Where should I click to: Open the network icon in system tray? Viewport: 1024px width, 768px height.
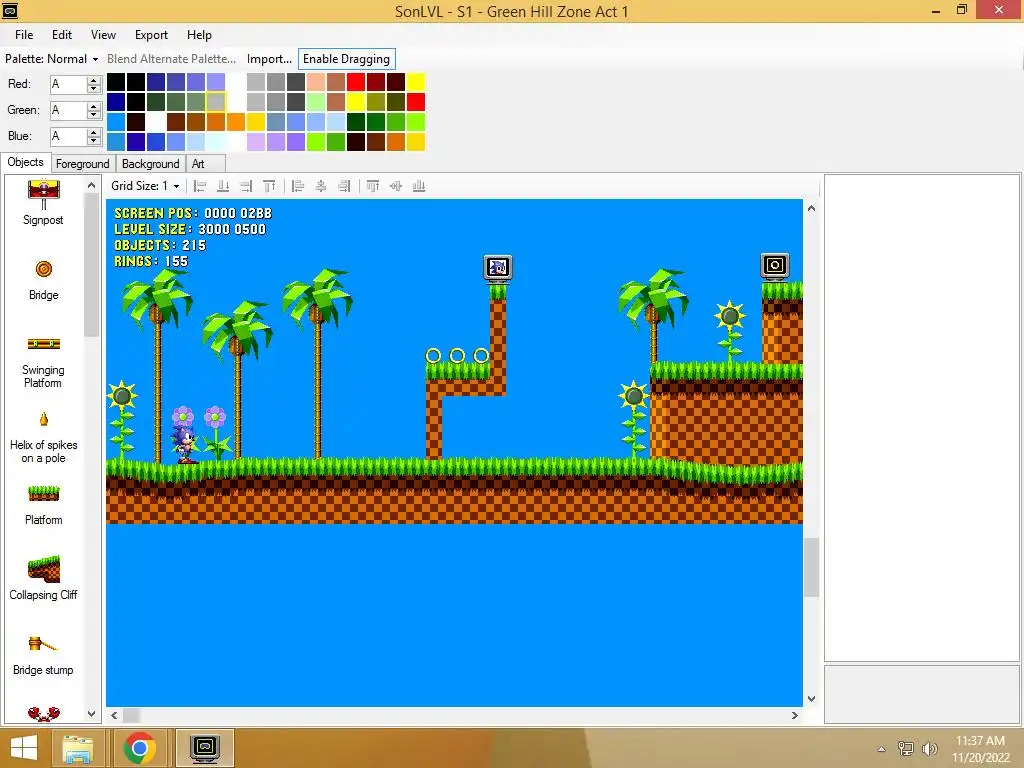coord(906,749)
